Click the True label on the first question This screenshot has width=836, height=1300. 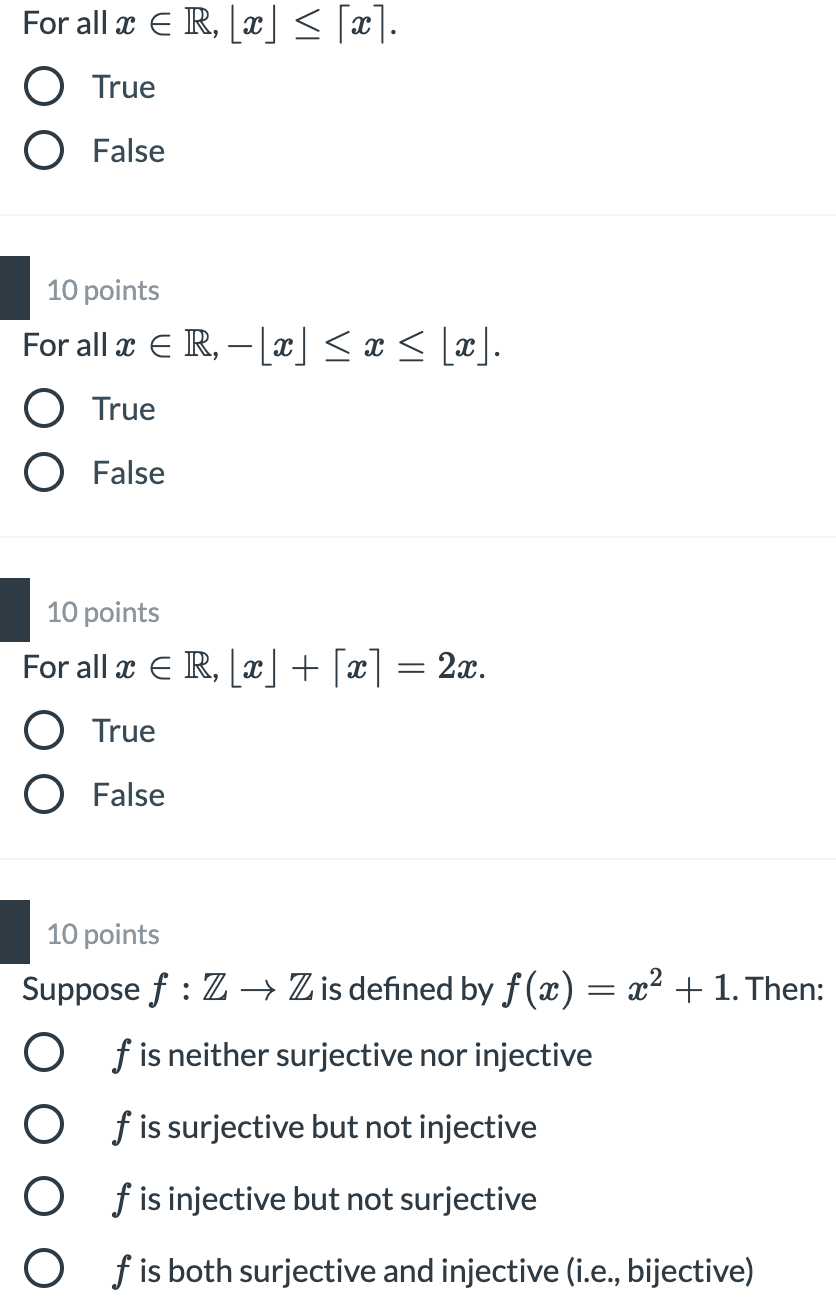(122, 86)
